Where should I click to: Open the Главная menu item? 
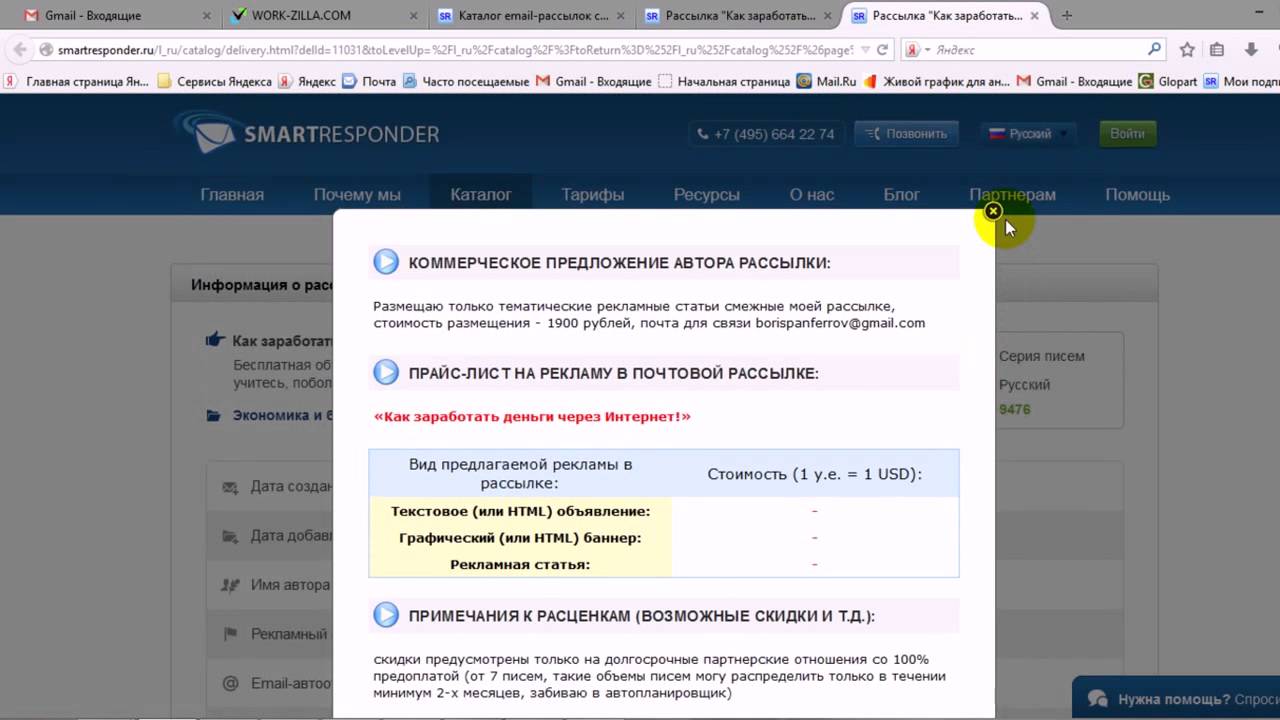point(232,195)
